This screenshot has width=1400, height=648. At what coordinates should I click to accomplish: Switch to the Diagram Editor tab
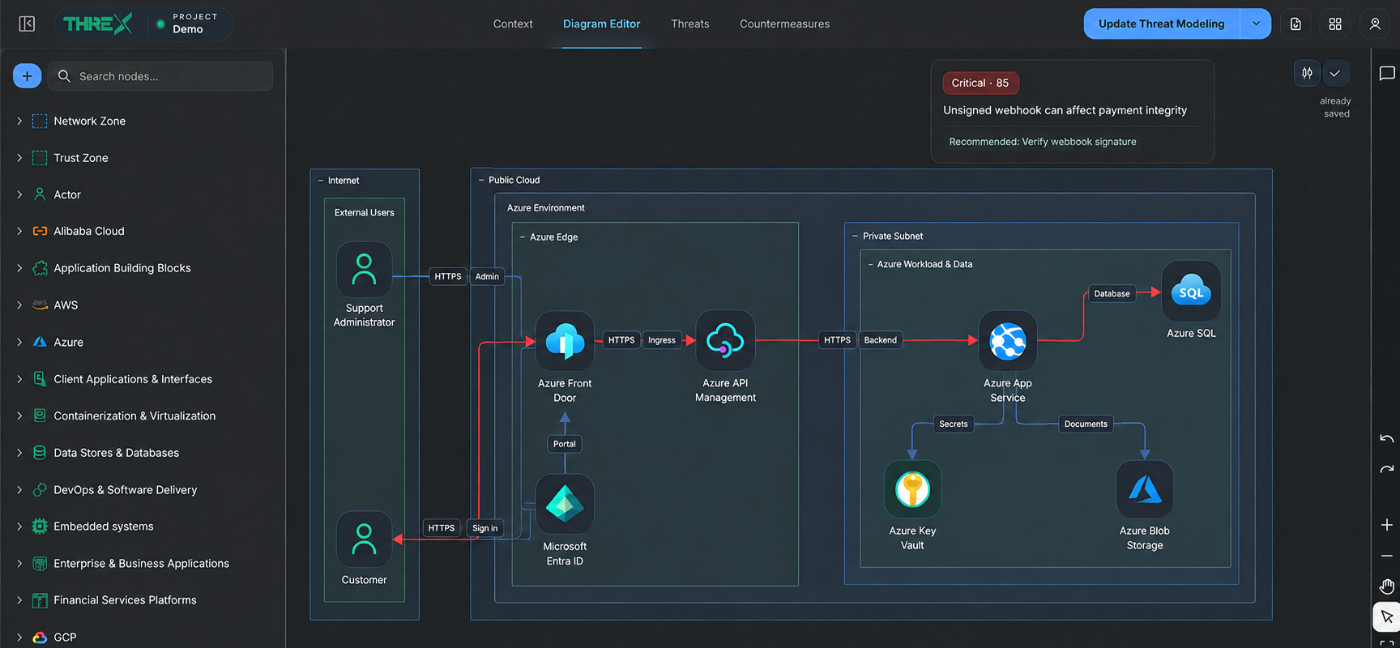click(x=602, y=24)
